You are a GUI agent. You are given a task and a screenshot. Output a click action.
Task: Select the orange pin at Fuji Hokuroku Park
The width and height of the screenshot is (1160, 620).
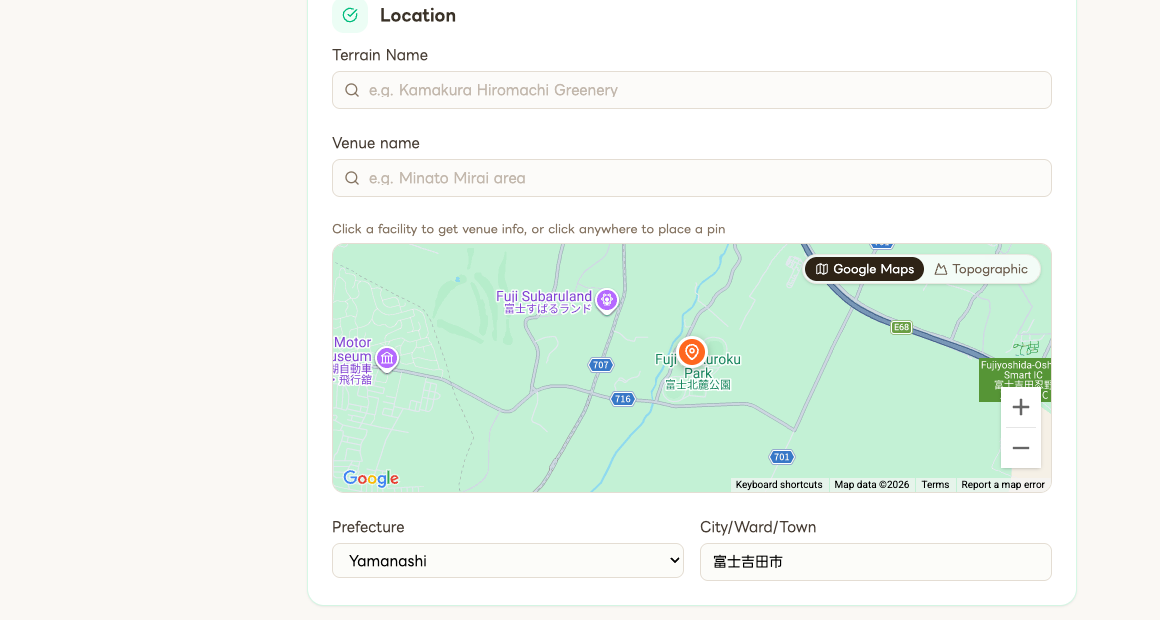[x=693, y=352]
